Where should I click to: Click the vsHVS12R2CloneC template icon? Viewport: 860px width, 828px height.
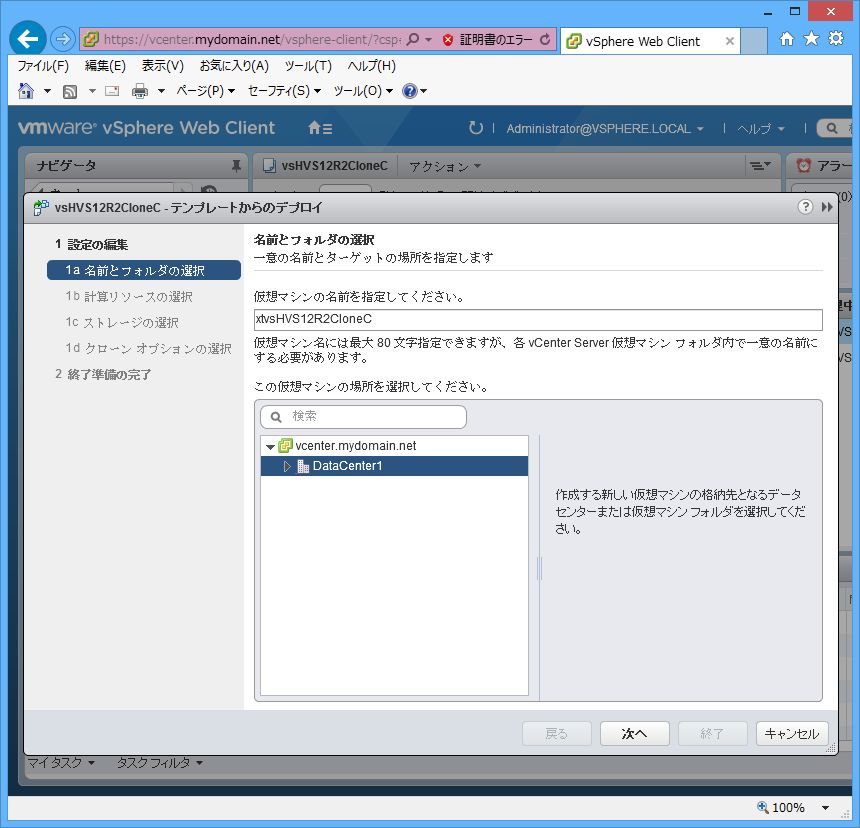pyautogui.click(x=269, y=166)
